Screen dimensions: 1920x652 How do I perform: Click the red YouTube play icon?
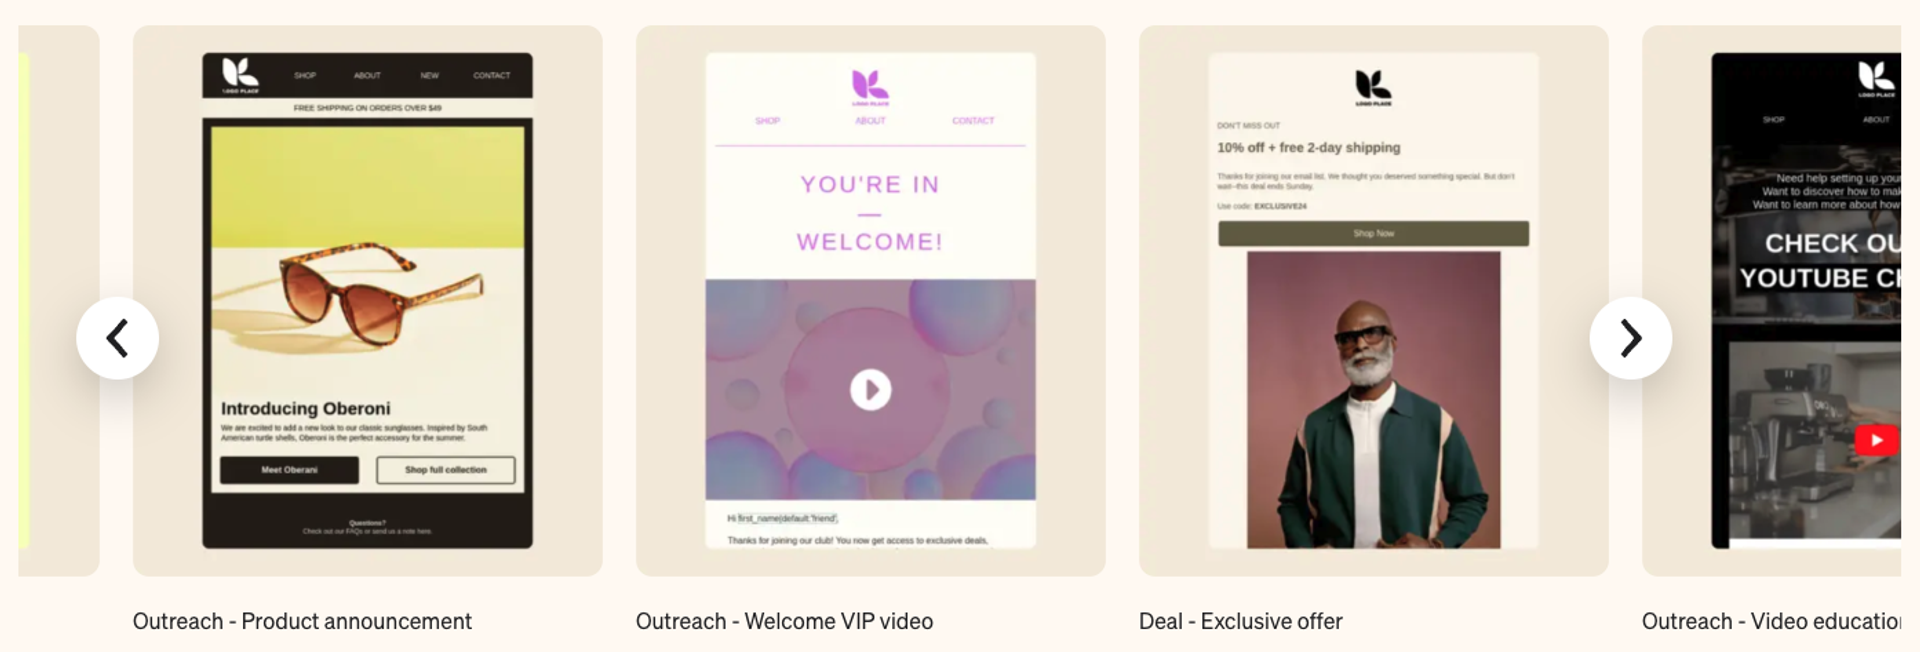coord(1876,440)
